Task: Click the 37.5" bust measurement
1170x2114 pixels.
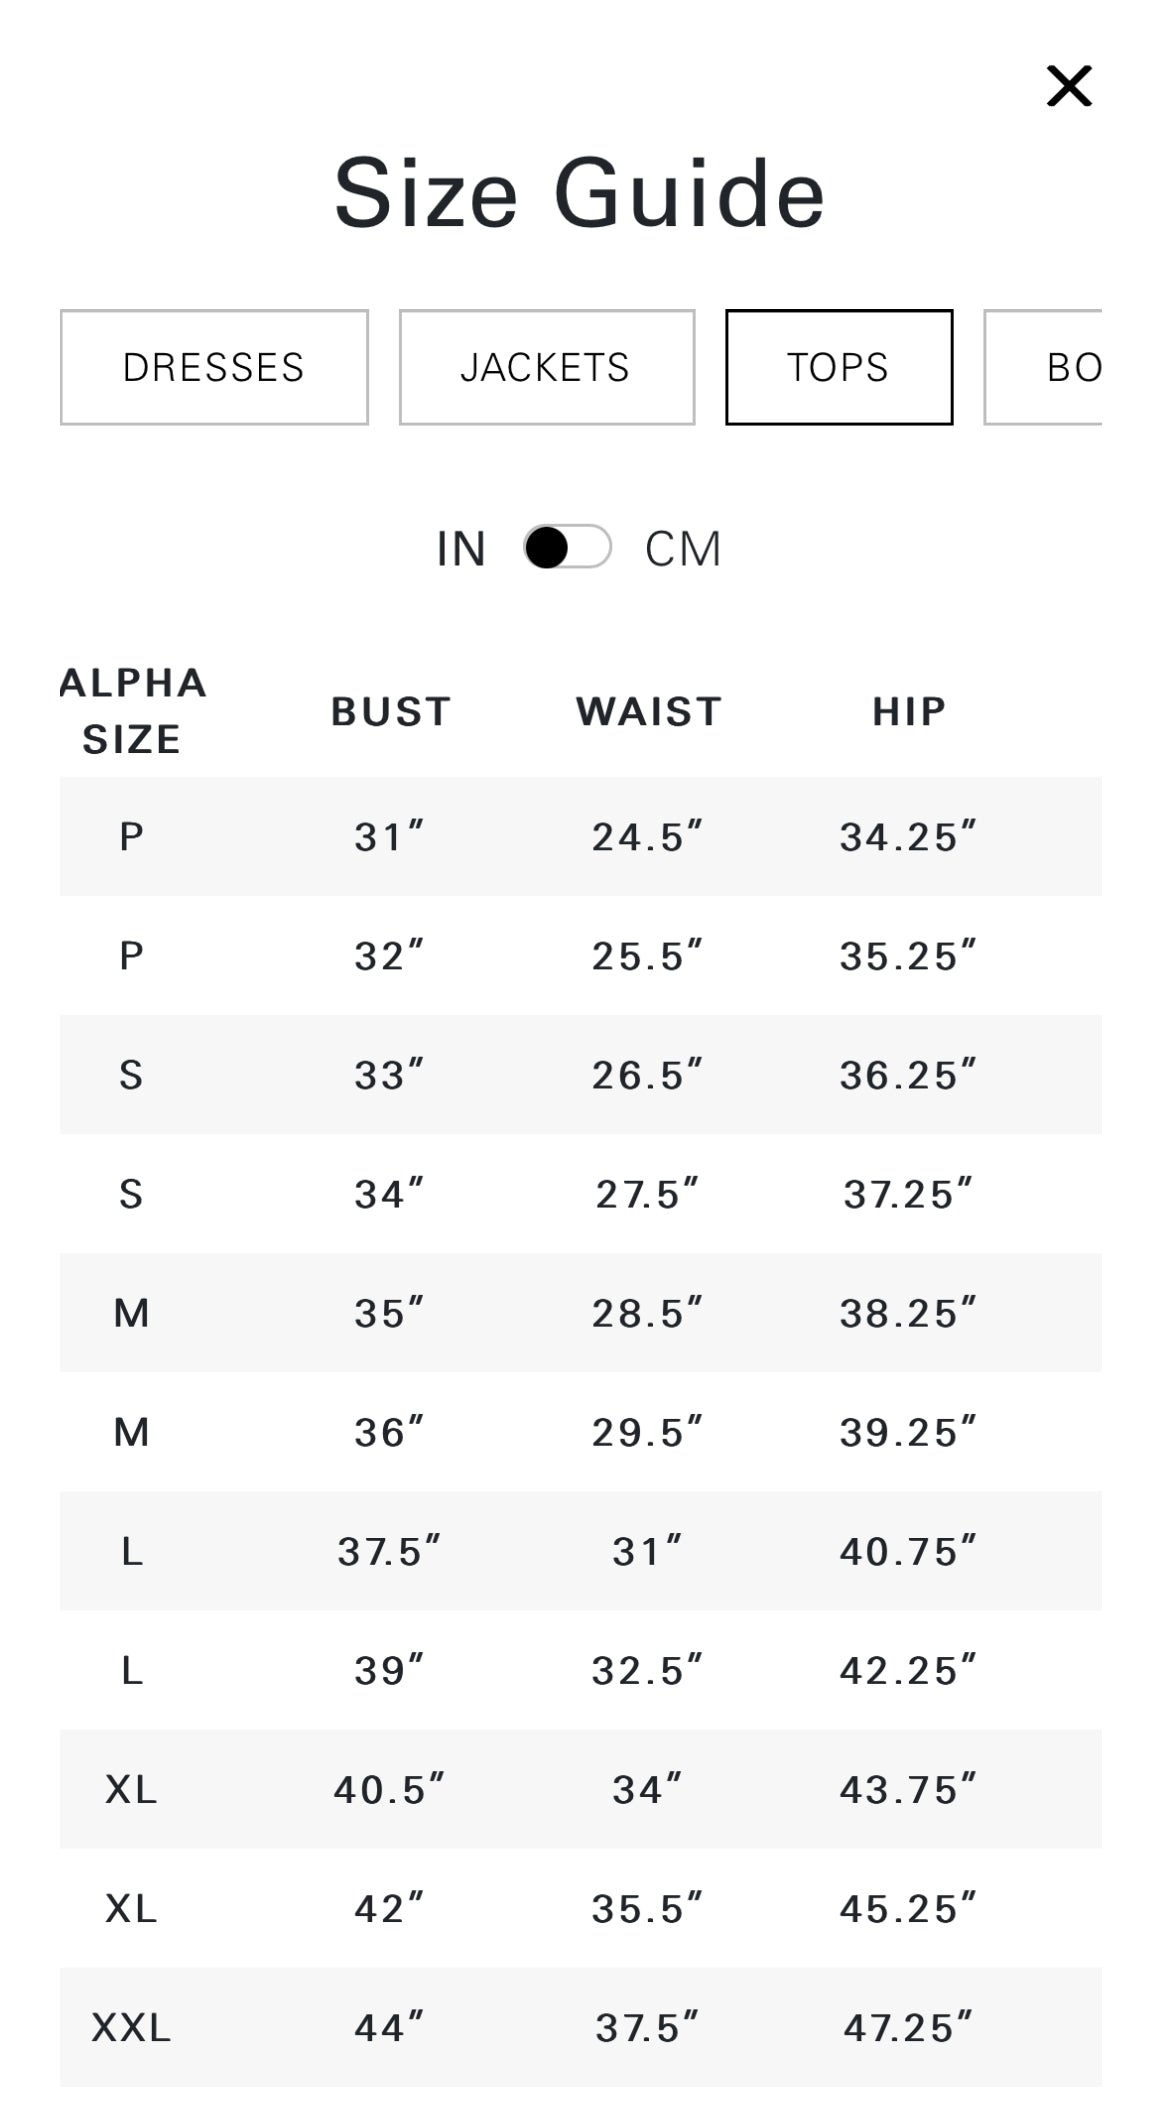Action: click(389, 1551)
